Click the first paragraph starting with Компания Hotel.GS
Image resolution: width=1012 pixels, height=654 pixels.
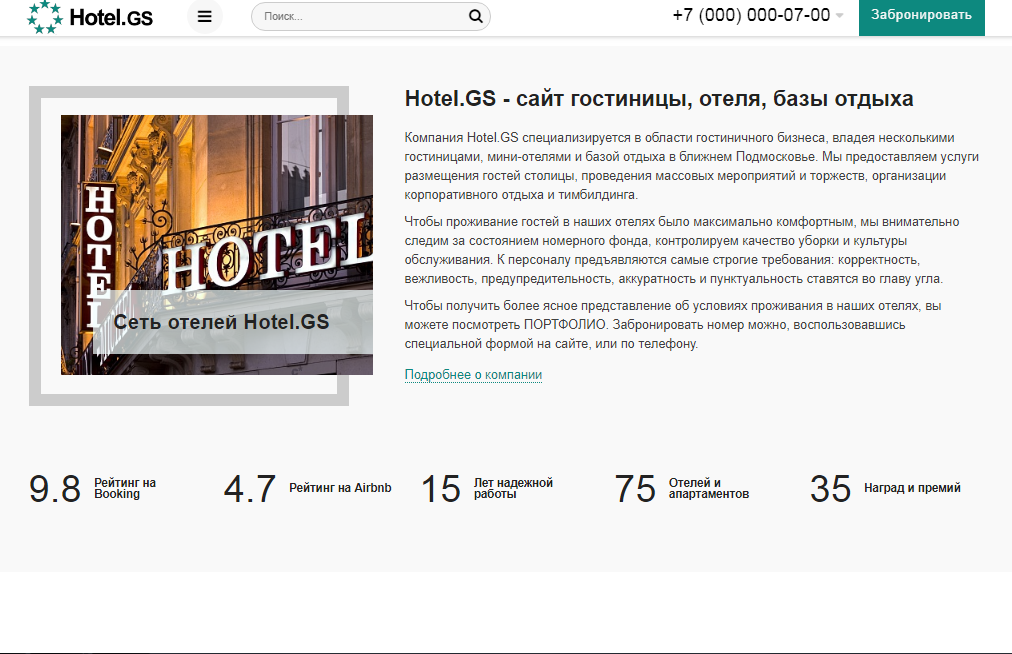coord(690,166)
